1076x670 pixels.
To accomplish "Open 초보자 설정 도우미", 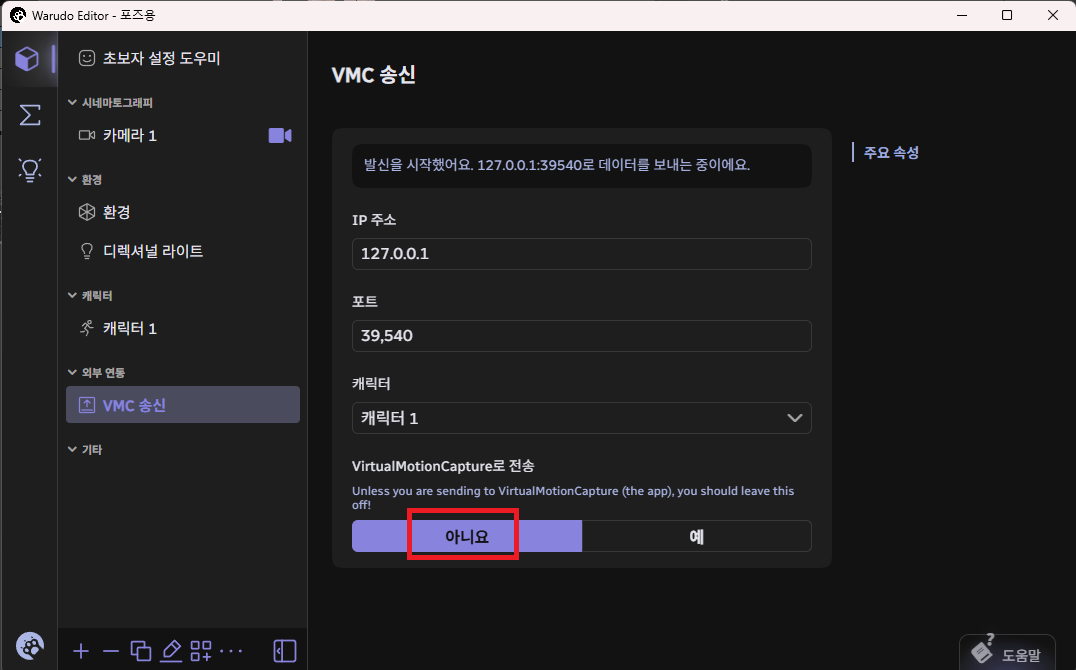I will pos(183,58).
